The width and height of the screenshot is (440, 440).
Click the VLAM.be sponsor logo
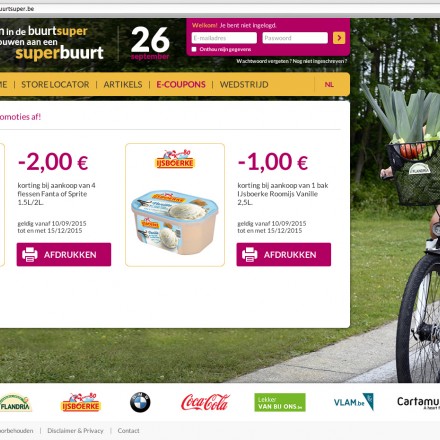point(354,402)
